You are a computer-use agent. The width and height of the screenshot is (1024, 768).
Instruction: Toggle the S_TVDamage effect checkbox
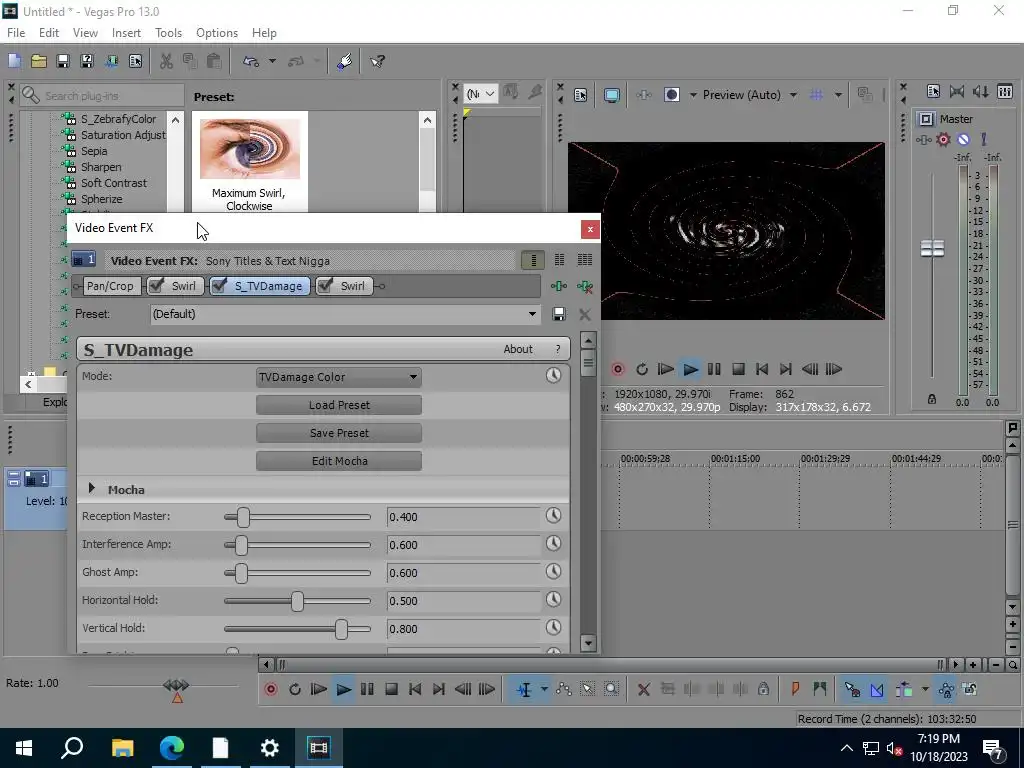[220, 285]
